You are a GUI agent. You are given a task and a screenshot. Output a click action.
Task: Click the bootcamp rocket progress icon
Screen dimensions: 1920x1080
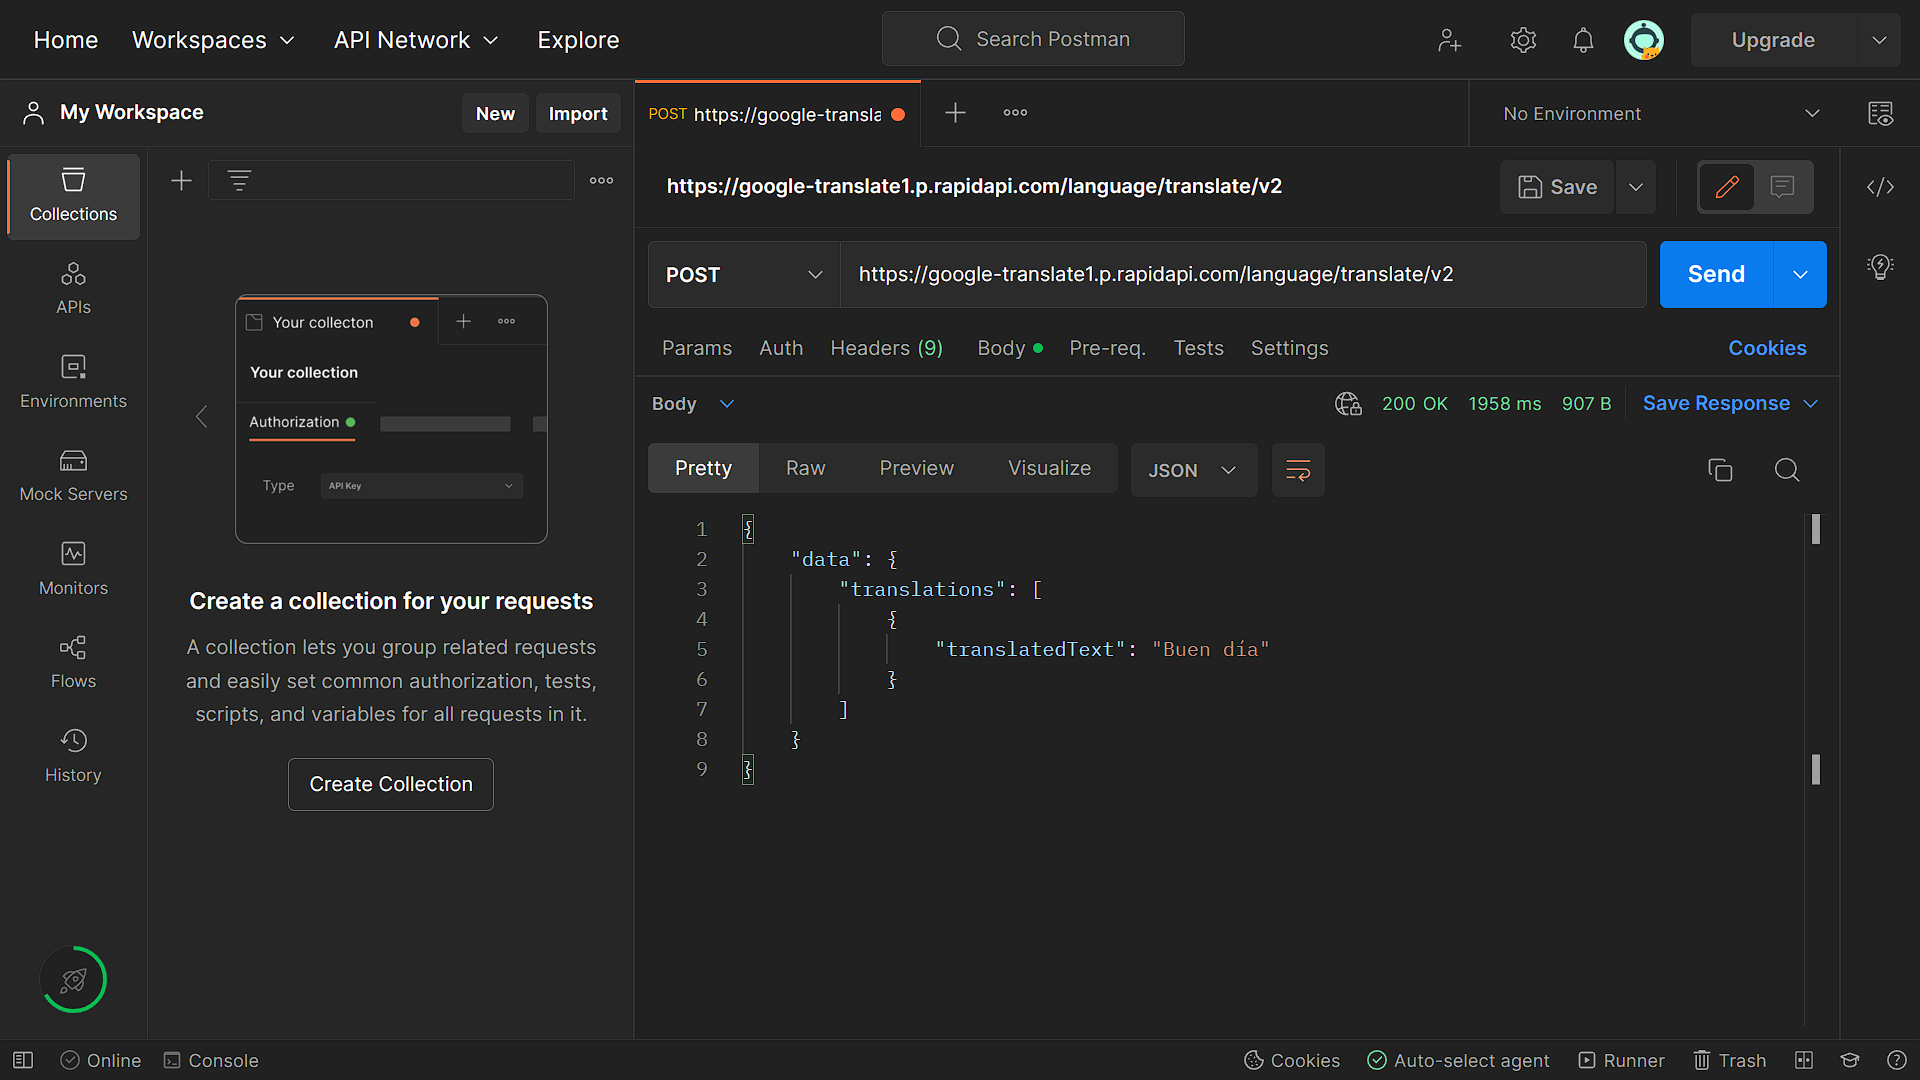pyautogui.click(x=73, y=980)
